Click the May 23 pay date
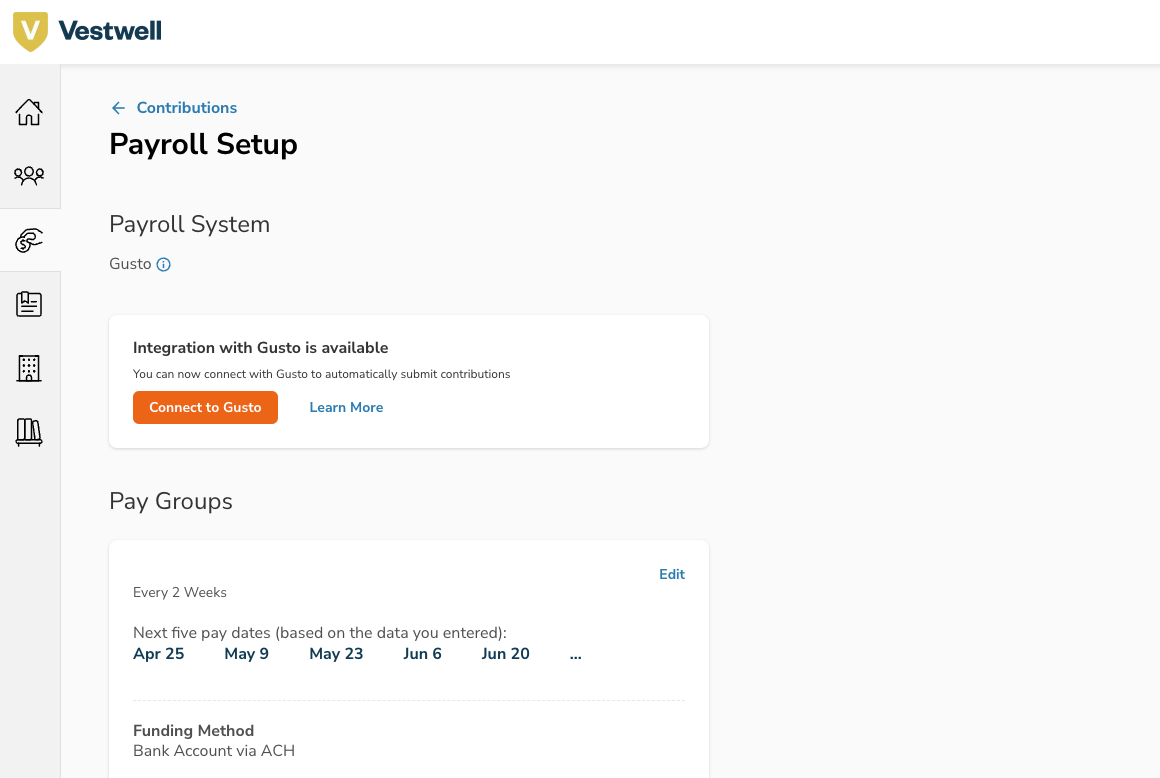The width and height of the screenshot is (1160, 778). [x=336, y=654]
